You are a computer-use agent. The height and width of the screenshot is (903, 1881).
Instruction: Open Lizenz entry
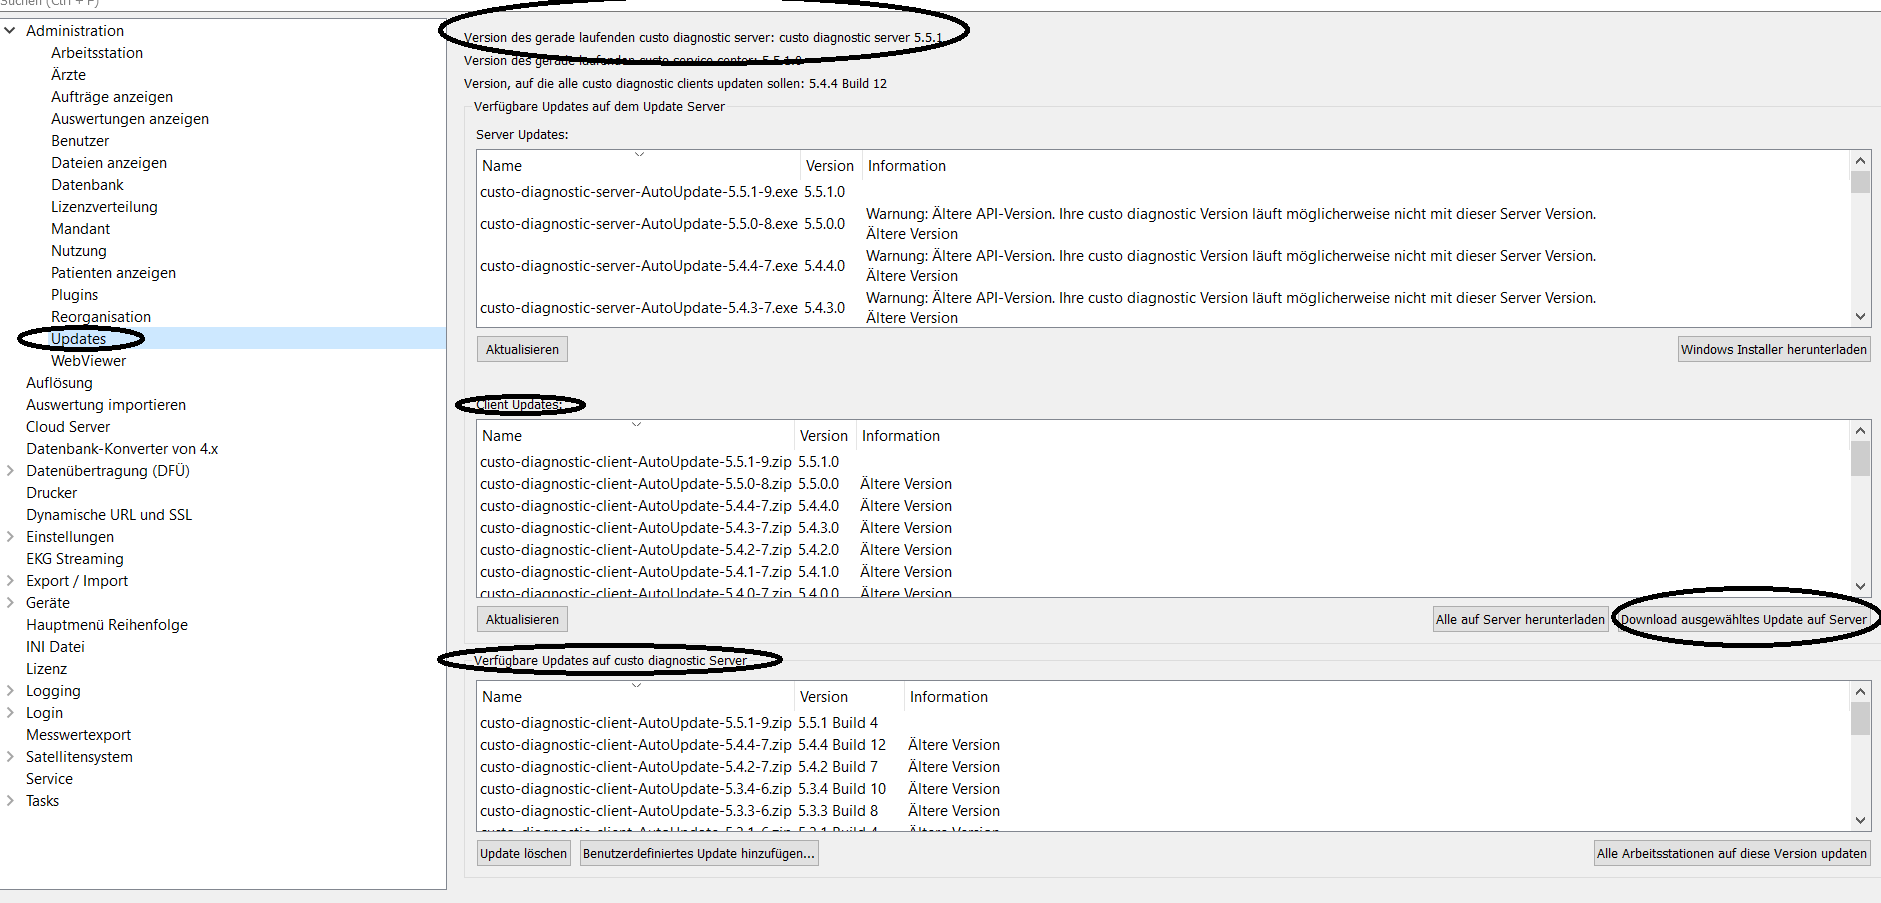46,669
